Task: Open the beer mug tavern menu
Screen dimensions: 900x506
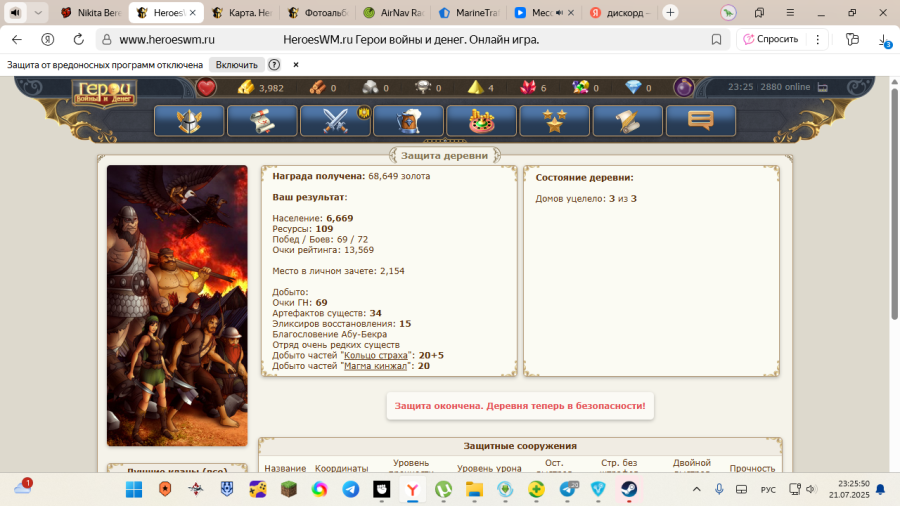Action: coord(408,120)
